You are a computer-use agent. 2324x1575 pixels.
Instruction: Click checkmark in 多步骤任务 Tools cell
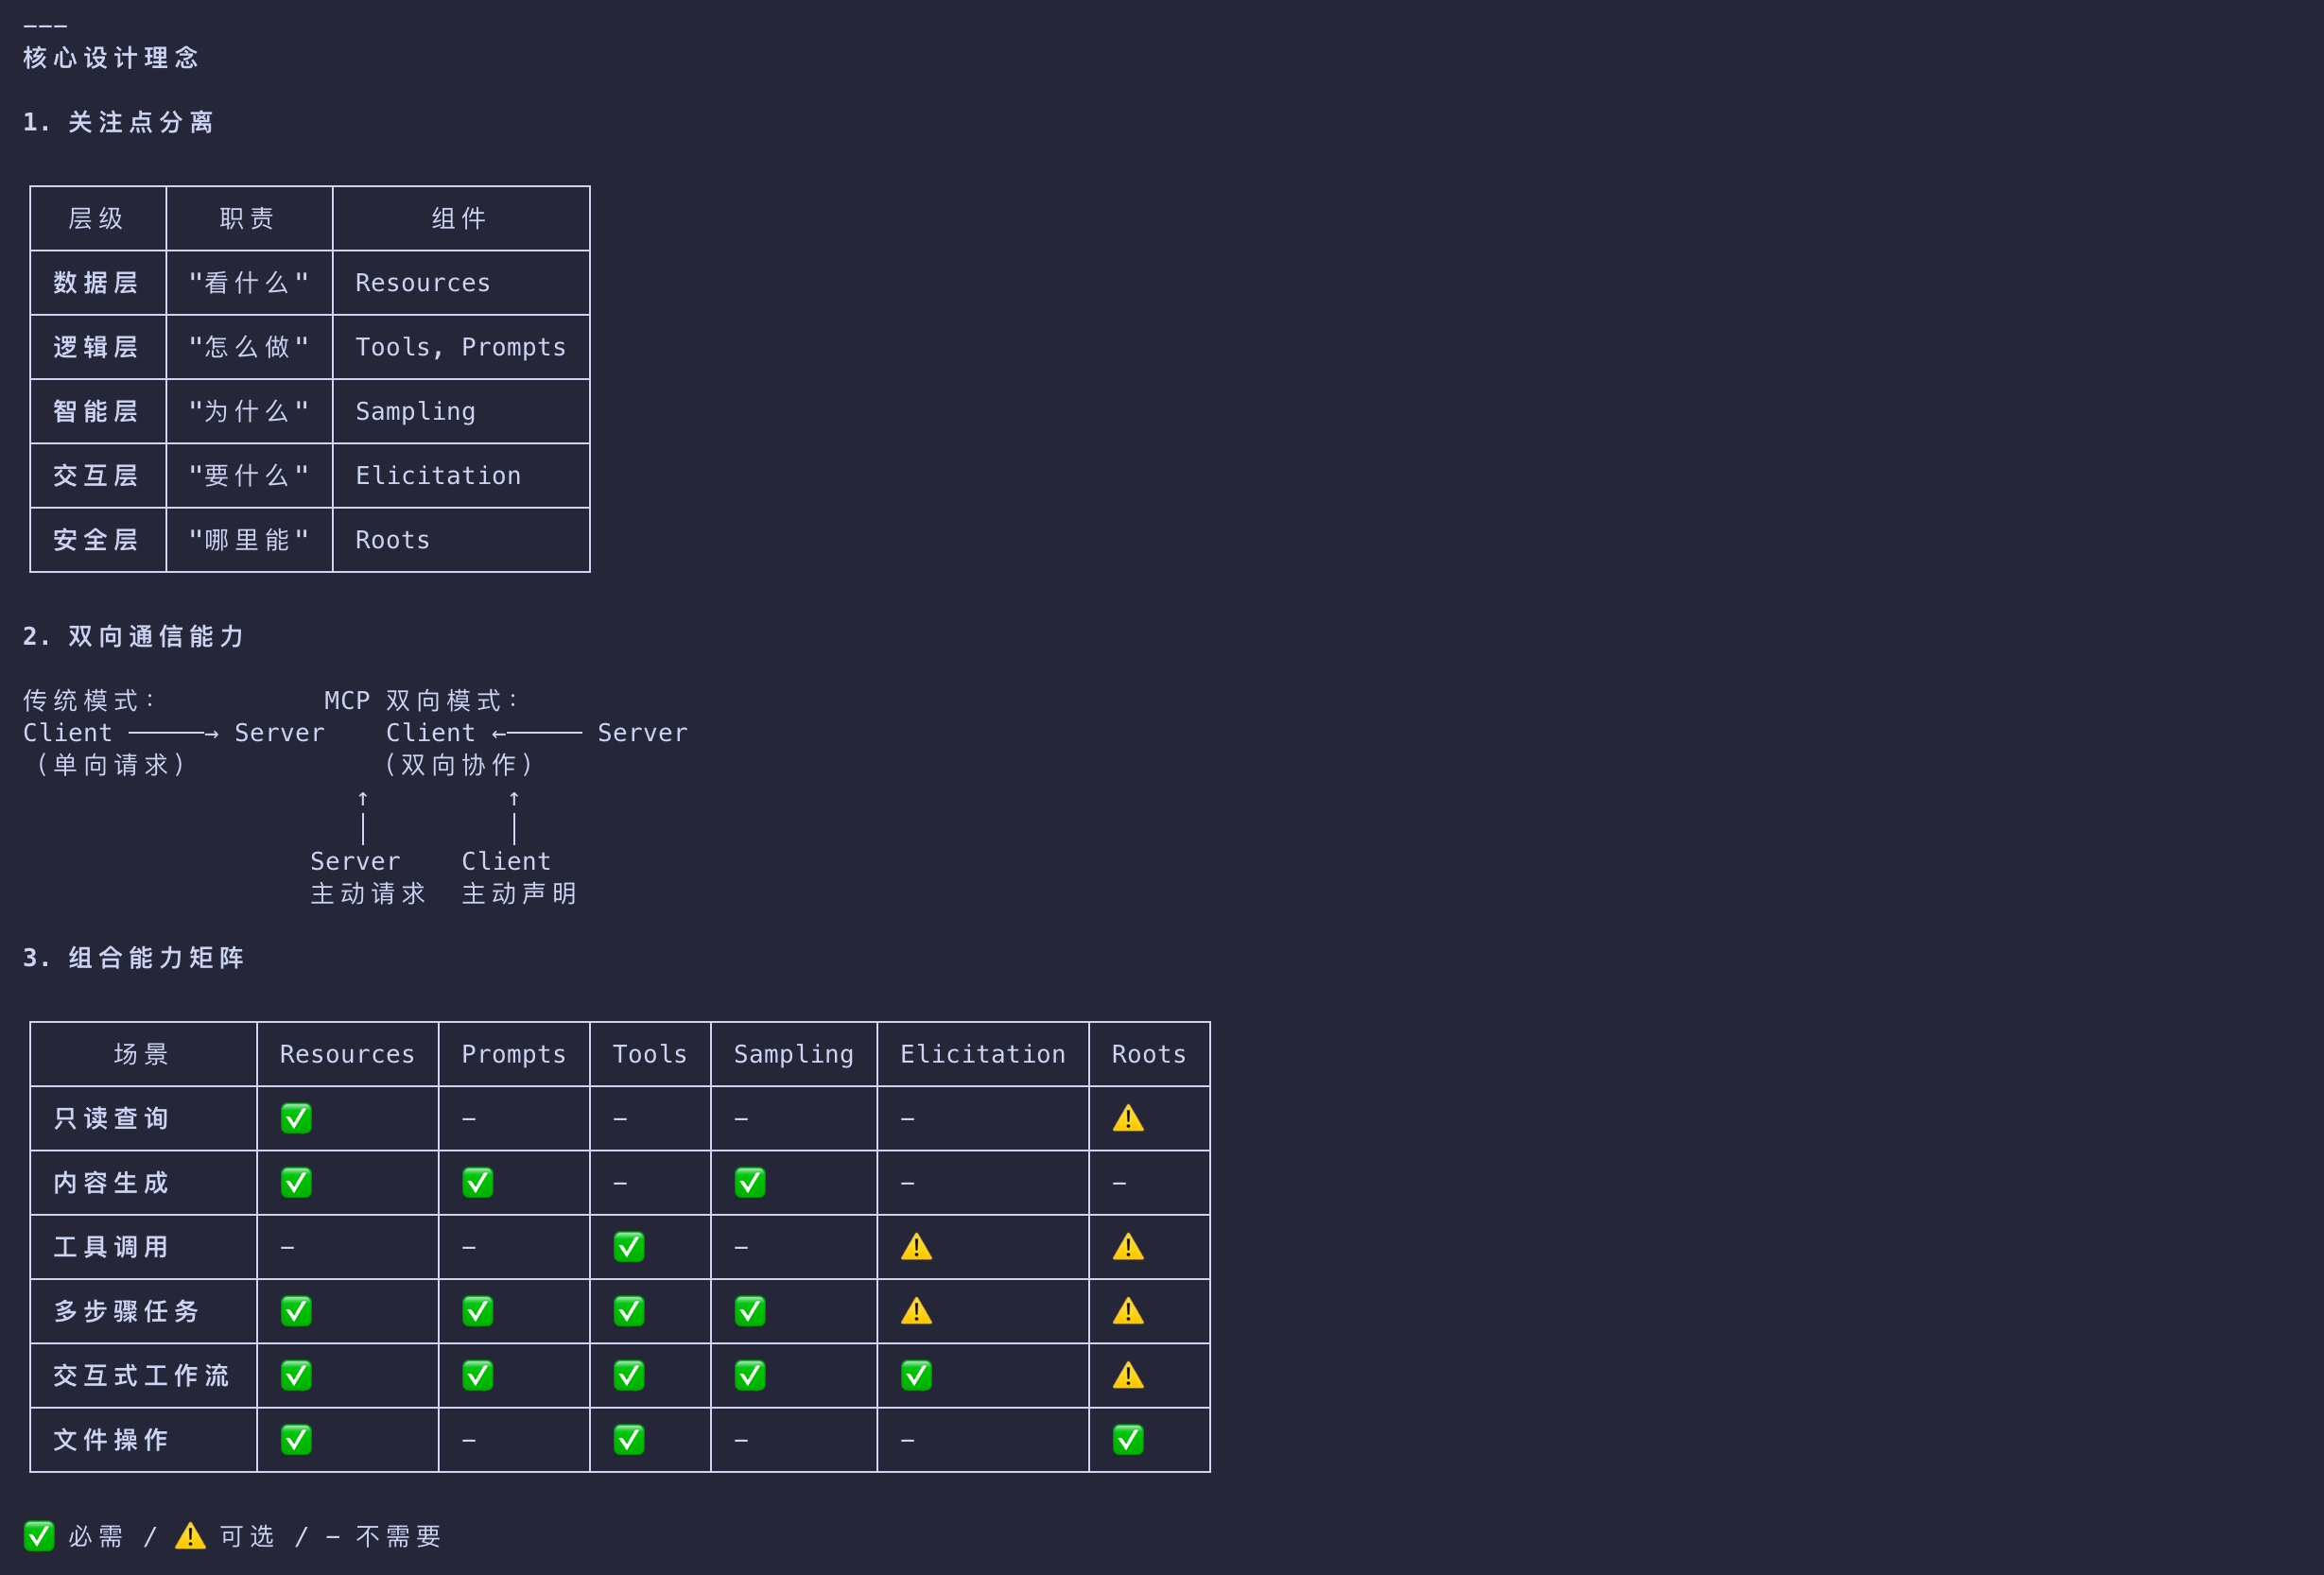click(629, 1311)
